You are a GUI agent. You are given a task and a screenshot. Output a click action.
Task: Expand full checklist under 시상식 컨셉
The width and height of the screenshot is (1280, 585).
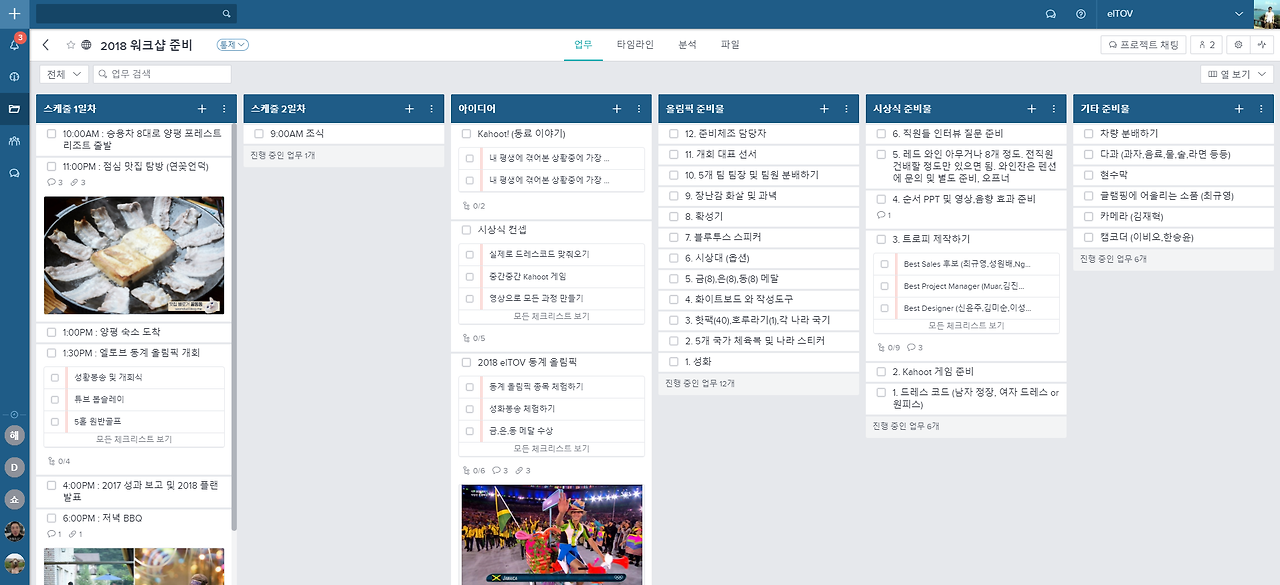coord(551,316)
